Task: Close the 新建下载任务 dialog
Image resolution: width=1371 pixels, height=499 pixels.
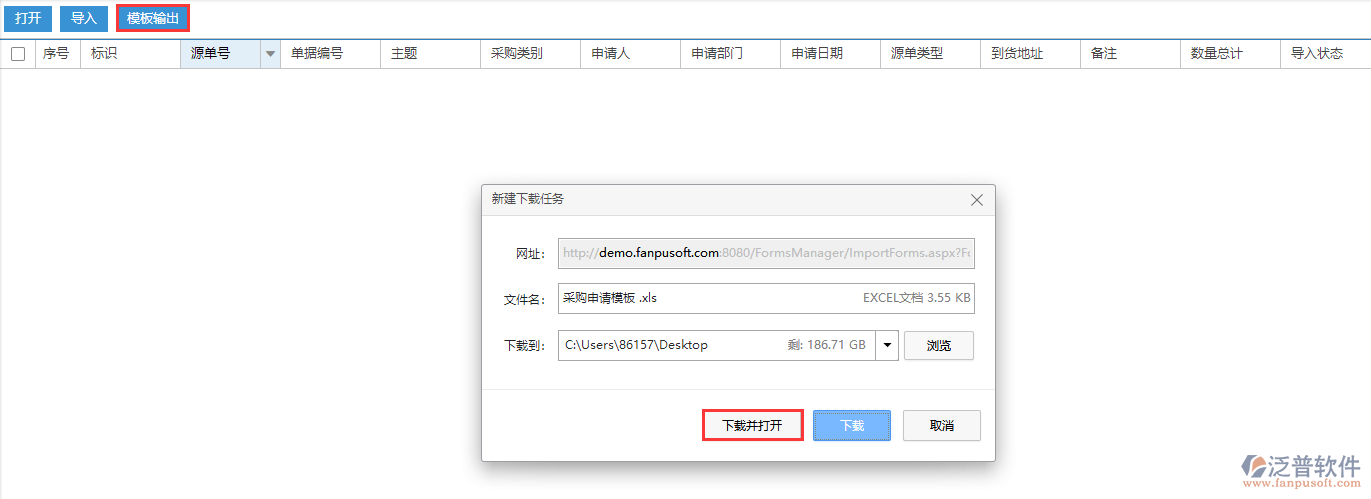Action: [x=977, y=200]
